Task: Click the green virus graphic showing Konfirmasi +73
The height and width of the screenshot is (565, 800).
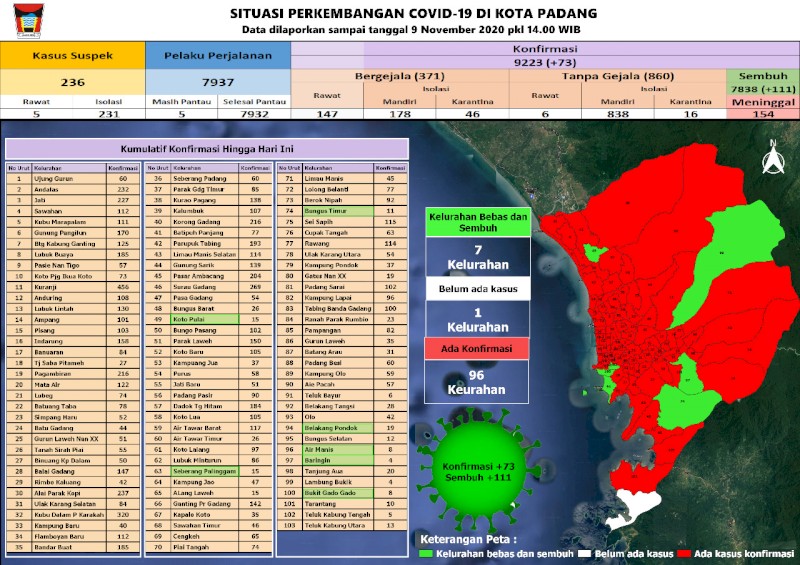Action: pos(478,471)
